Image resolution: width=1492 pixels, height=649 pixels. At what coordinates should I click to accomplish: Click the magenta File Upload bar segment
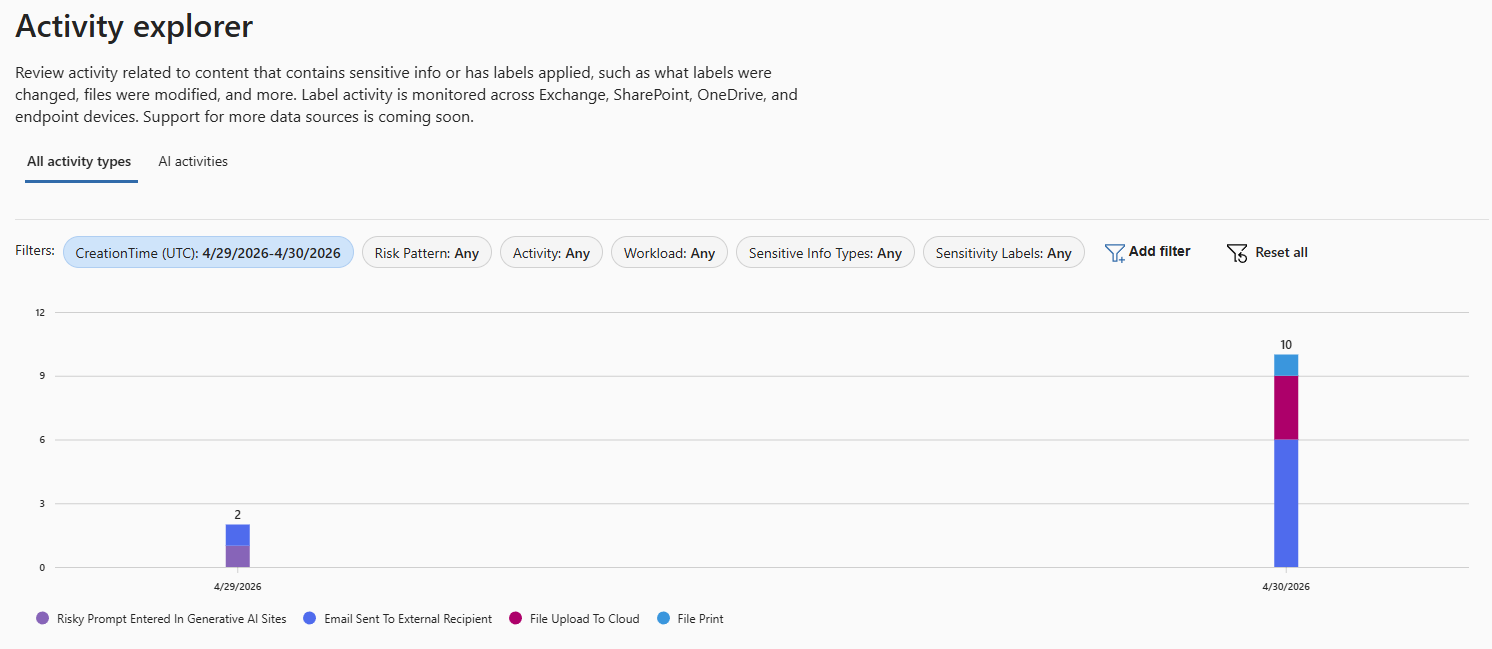point(1286,408)
